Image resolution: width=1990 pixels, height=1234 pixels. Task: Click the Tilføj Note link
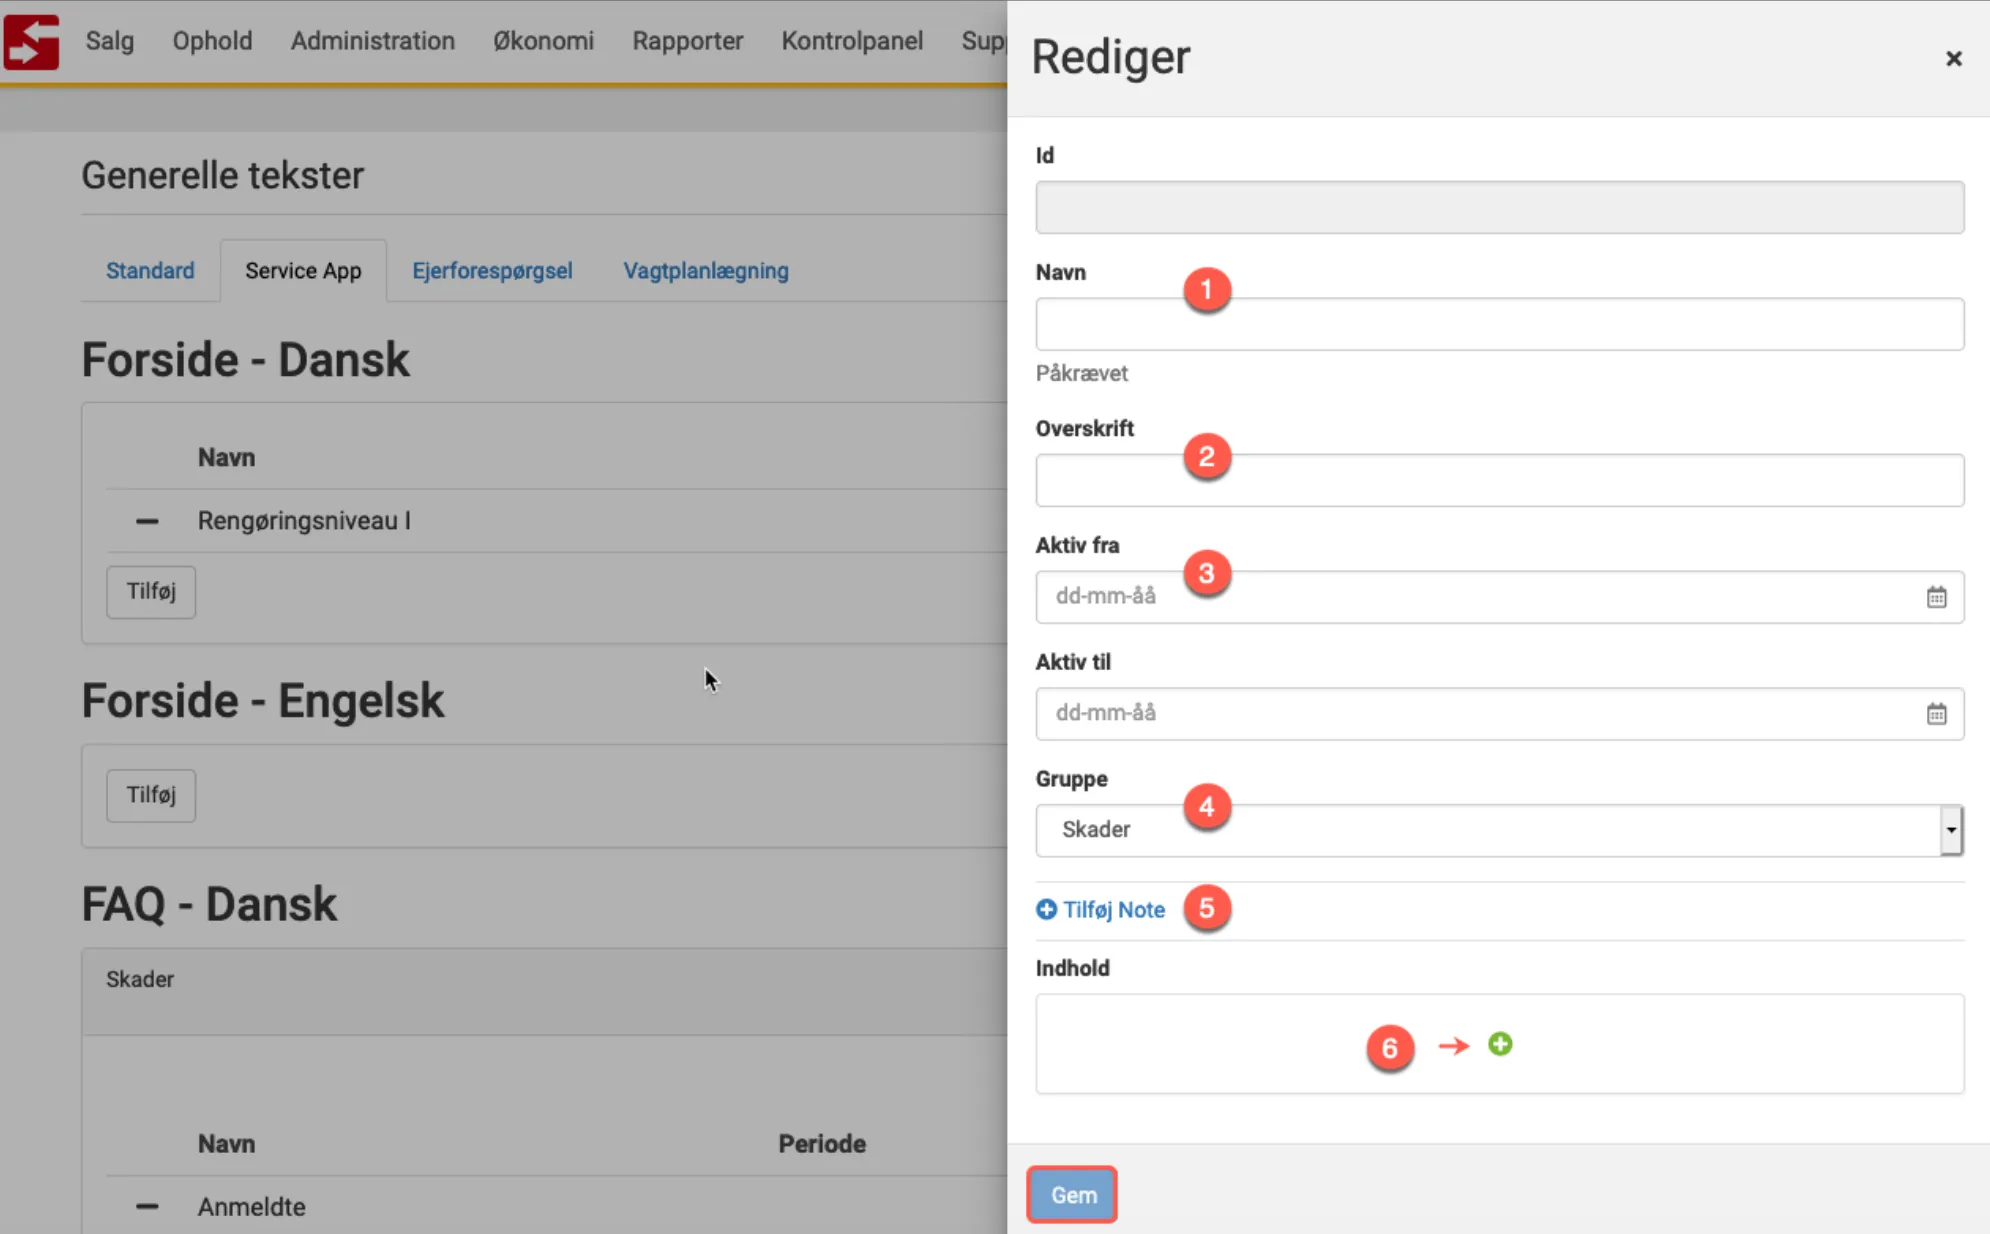point(1101,910)
